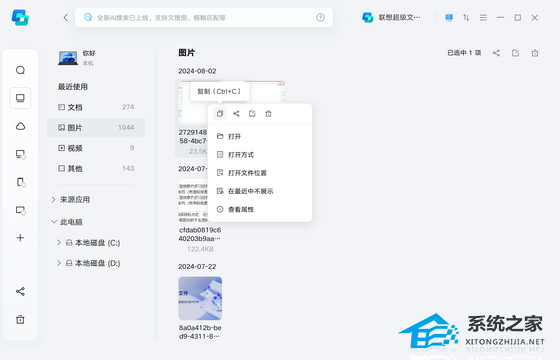Image resolution: width=560 pixels, height=360 pixels.
Task: Click the 图片 page heading
Action: click(186, 53)
